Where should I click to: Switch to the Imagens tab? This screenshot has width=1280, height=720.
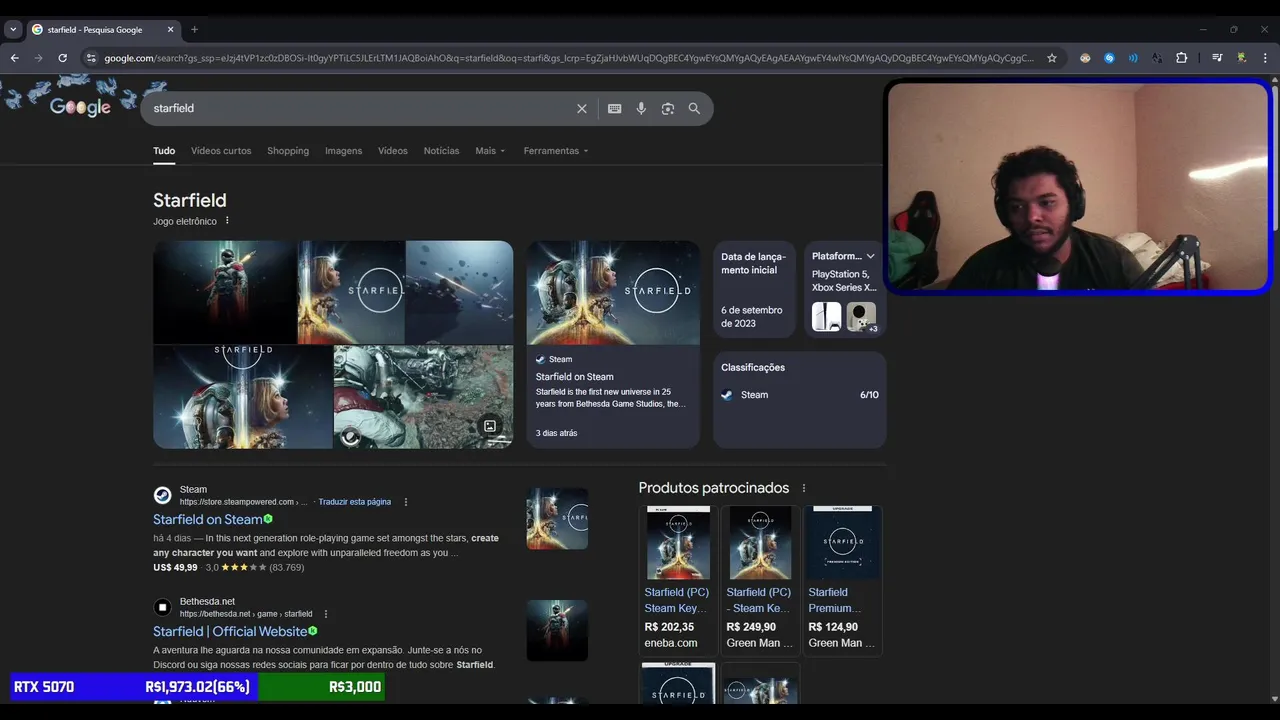point(343,151)
